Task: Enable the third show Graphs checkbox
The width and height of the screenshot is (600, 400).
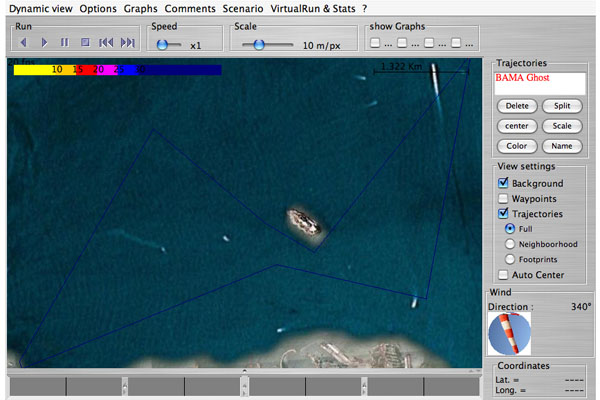Action: (429, 43)
